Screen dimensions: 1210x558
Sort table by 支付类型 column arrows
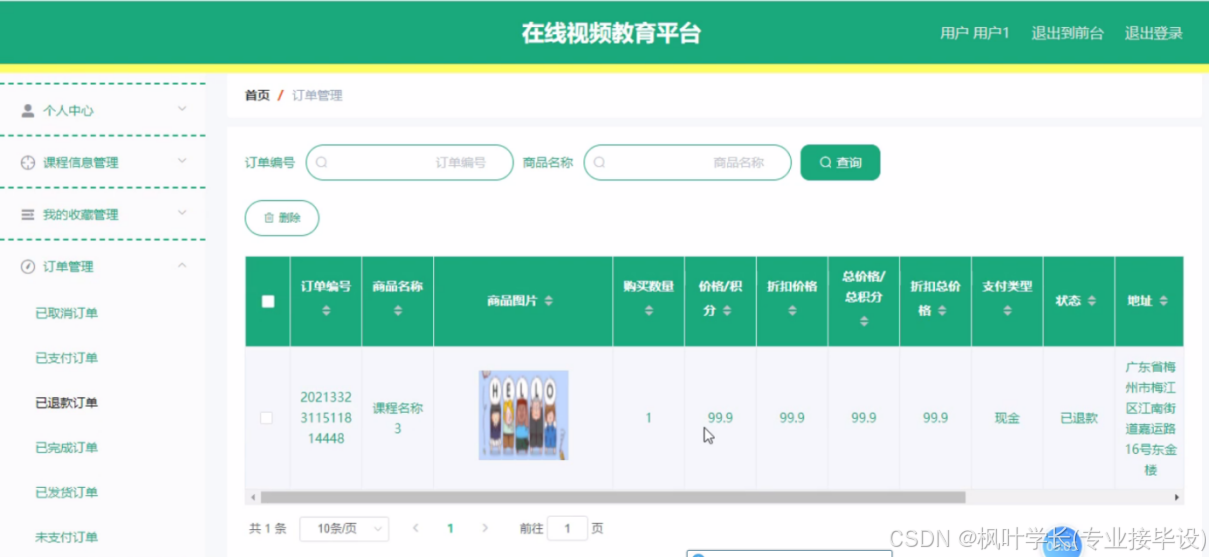pyautogui.click(x=1007, y=311)
